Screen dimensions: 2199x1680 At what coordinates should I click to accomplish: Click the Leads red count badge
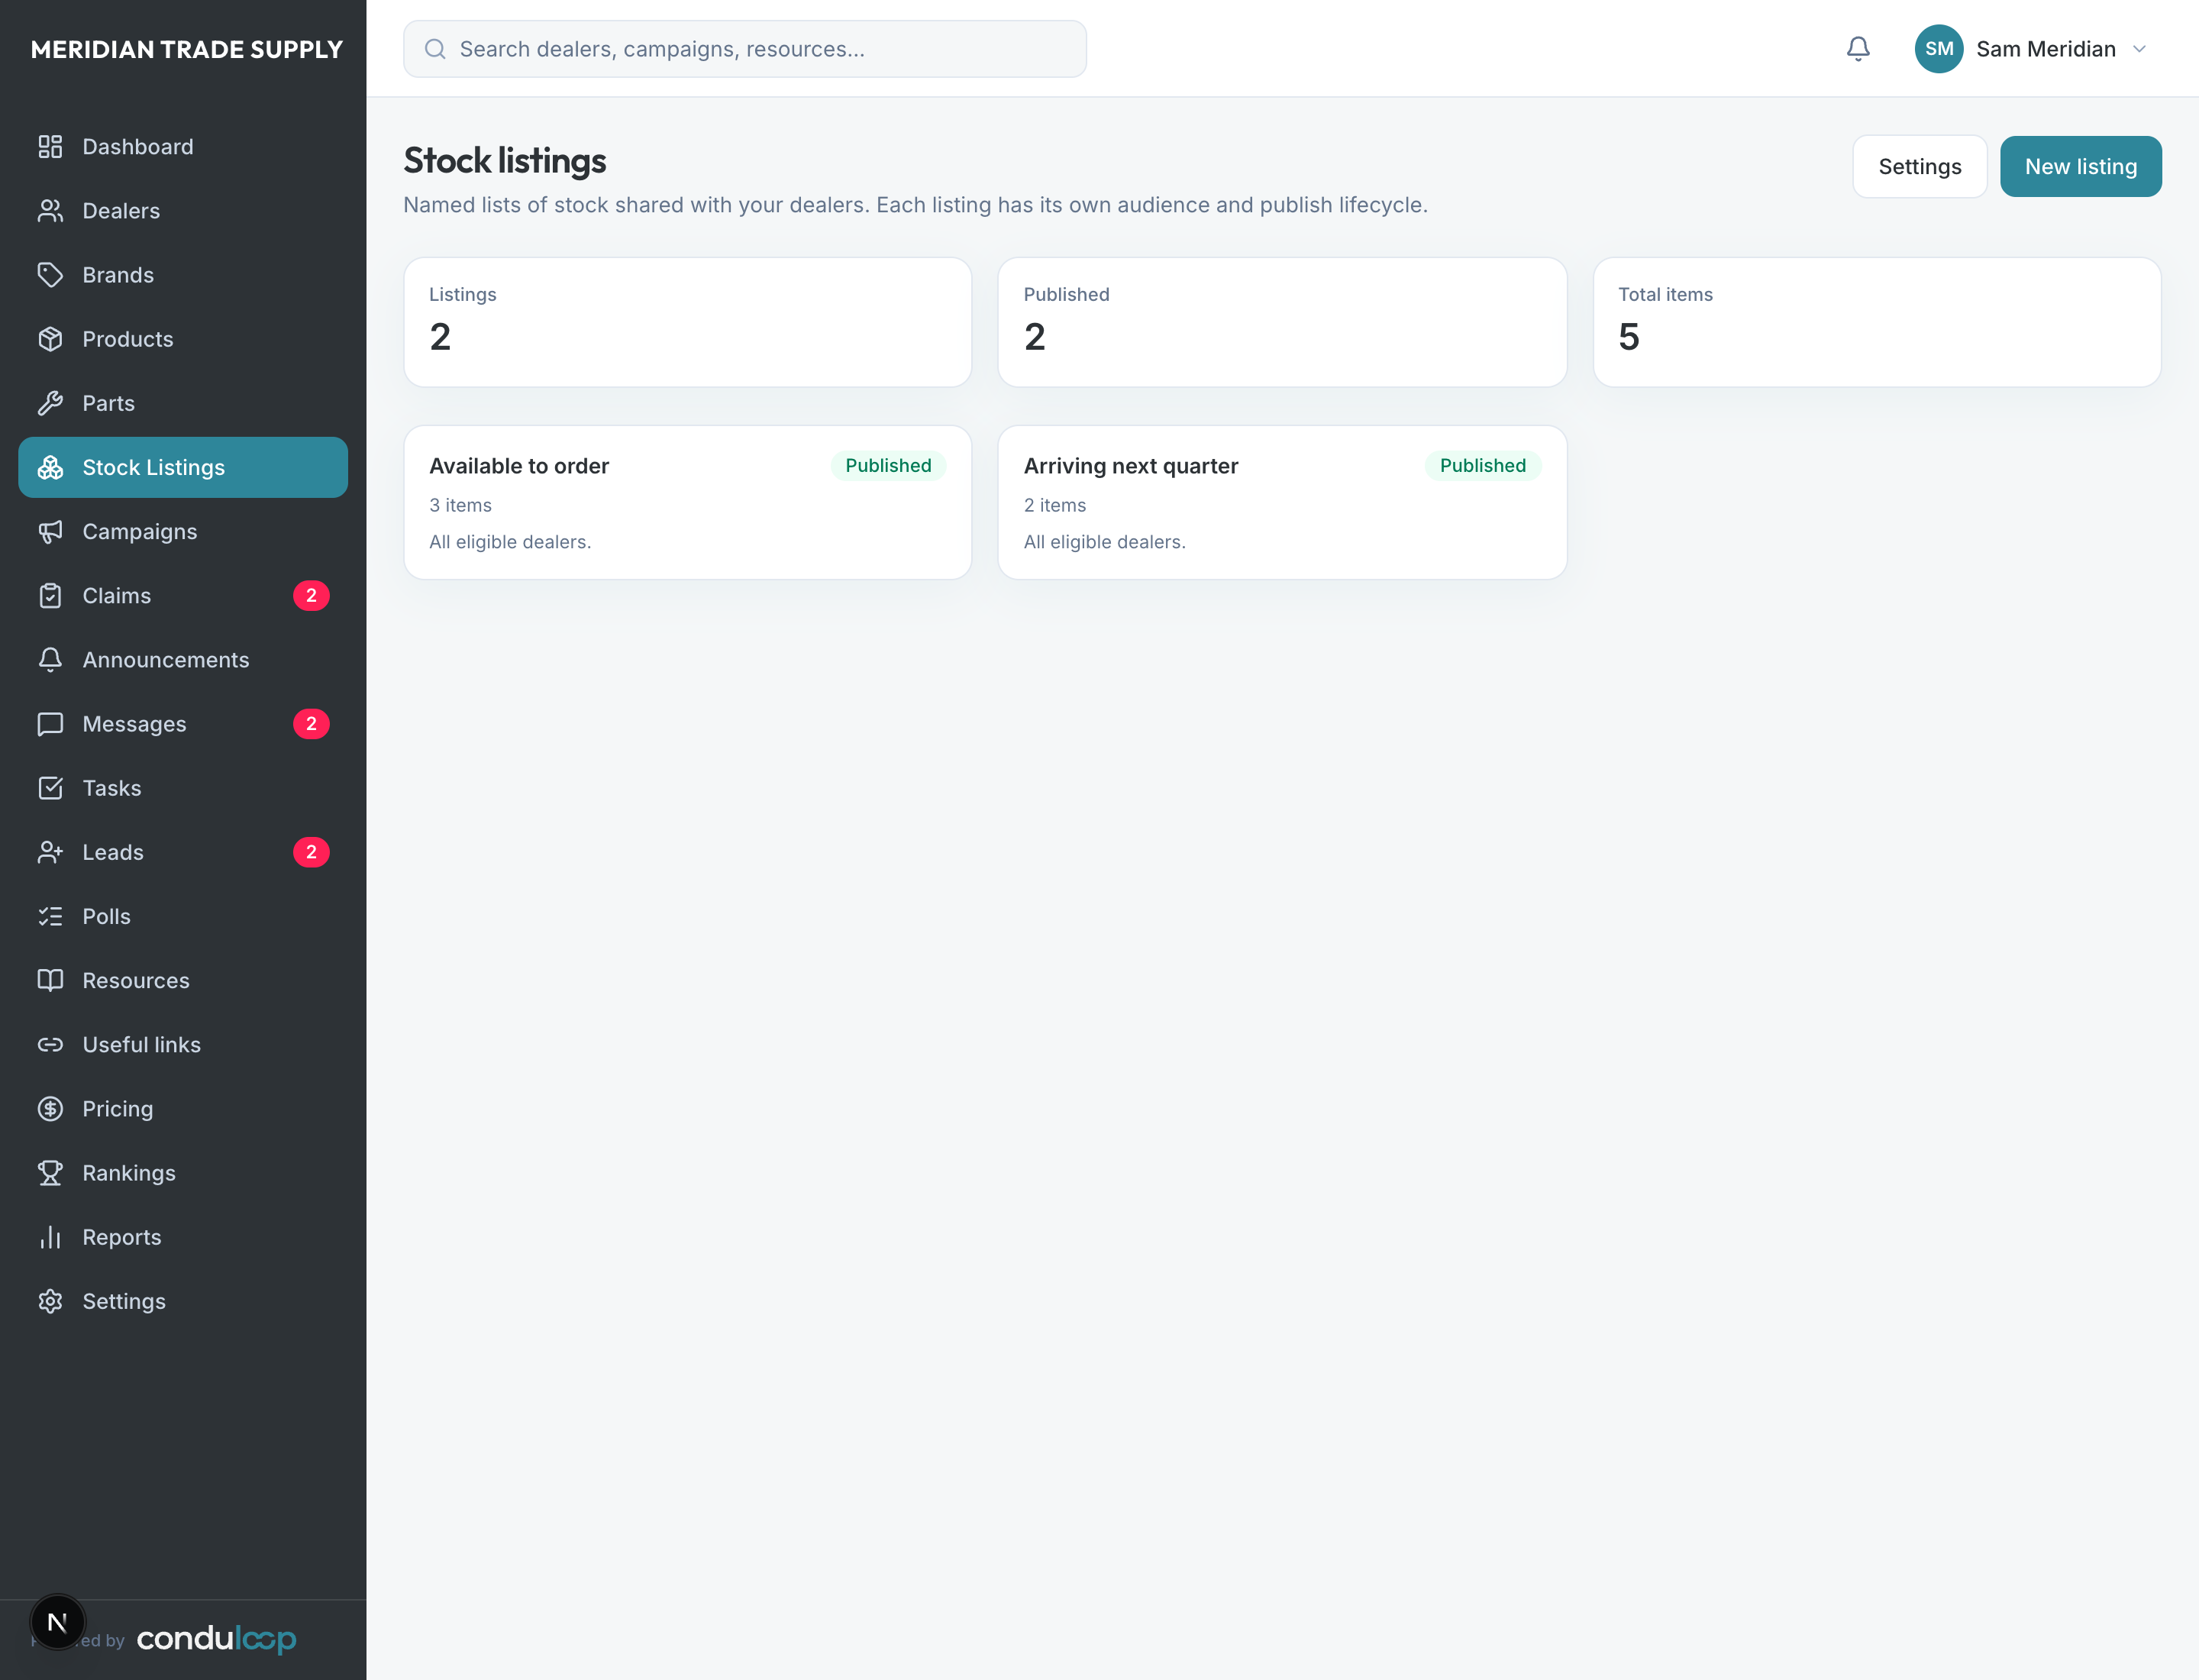click(311, 852)
